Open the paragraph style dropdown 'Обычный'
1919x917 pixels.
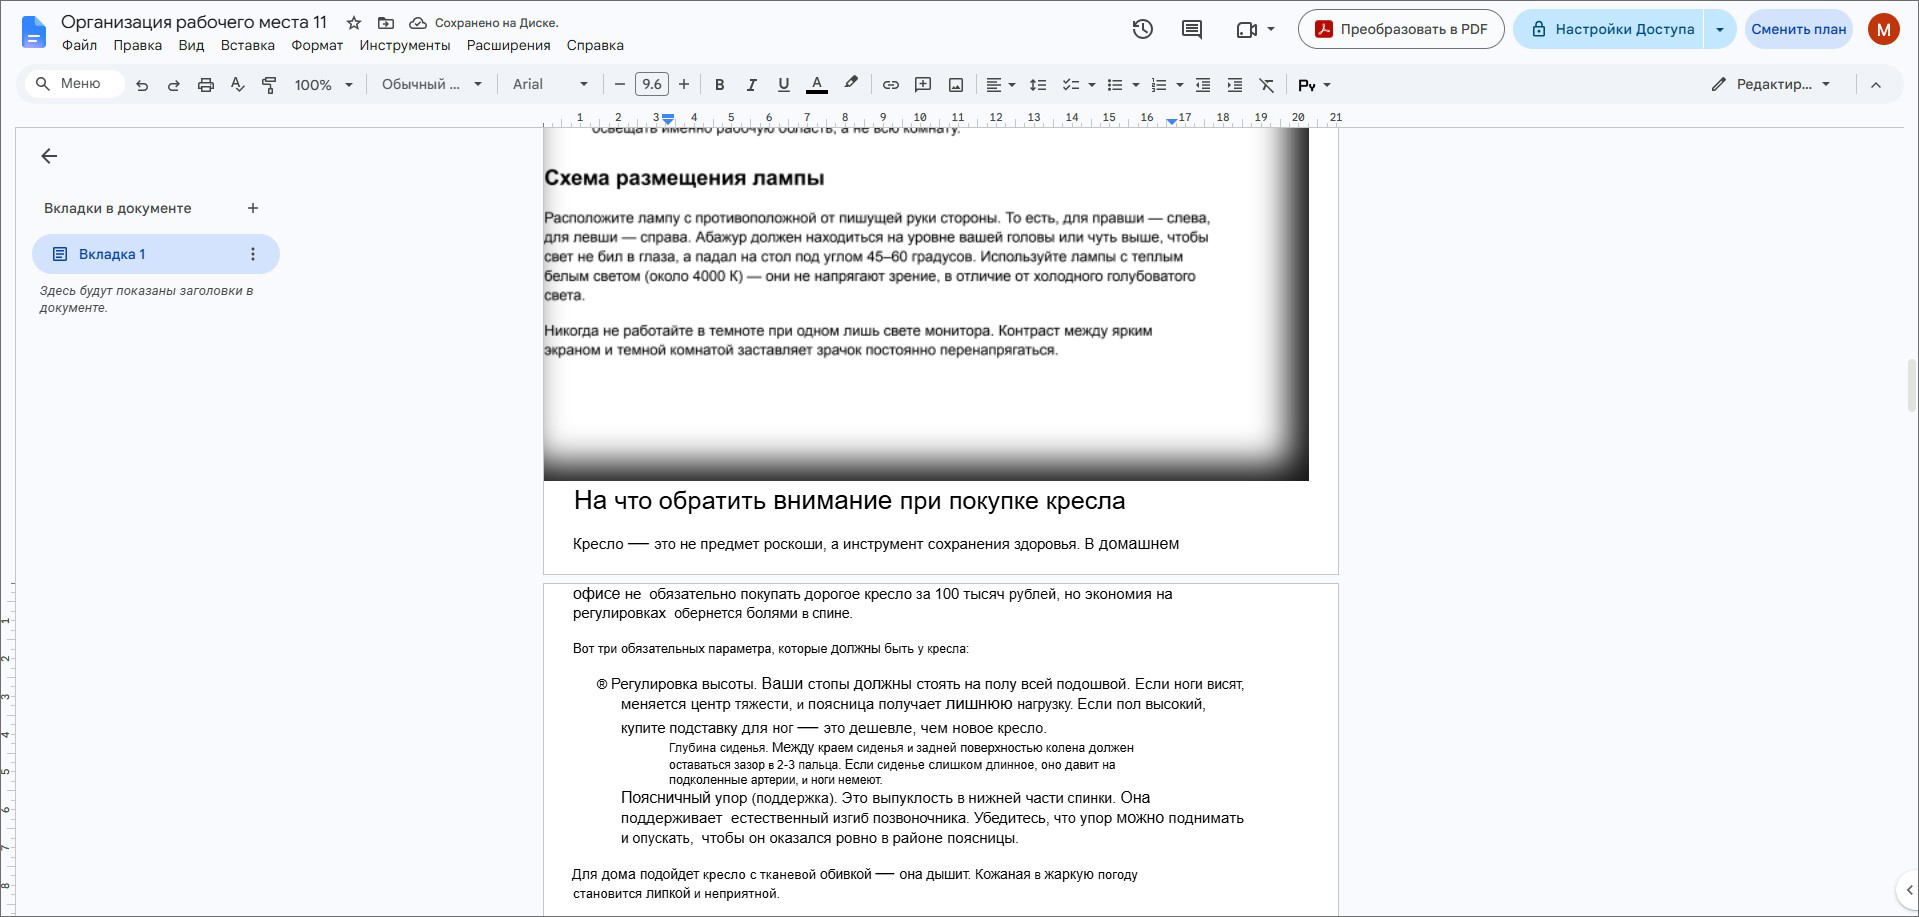pos(432,85)
